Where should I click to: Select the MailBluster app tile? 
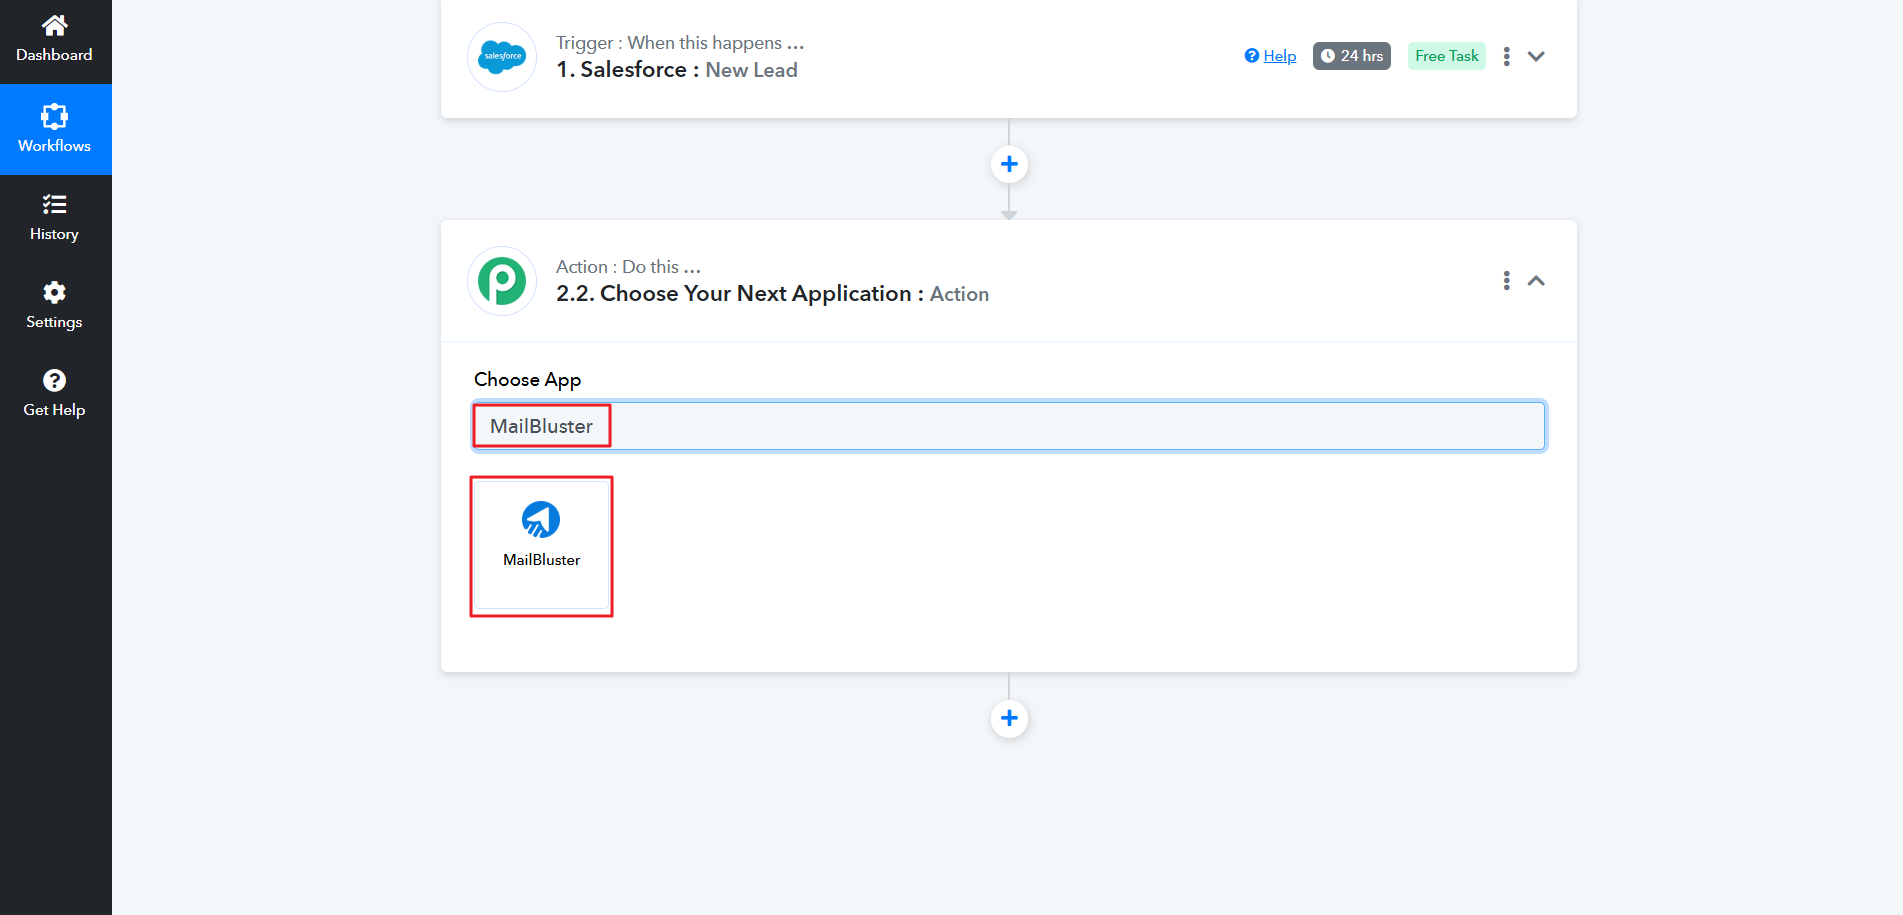click(541, 545)
